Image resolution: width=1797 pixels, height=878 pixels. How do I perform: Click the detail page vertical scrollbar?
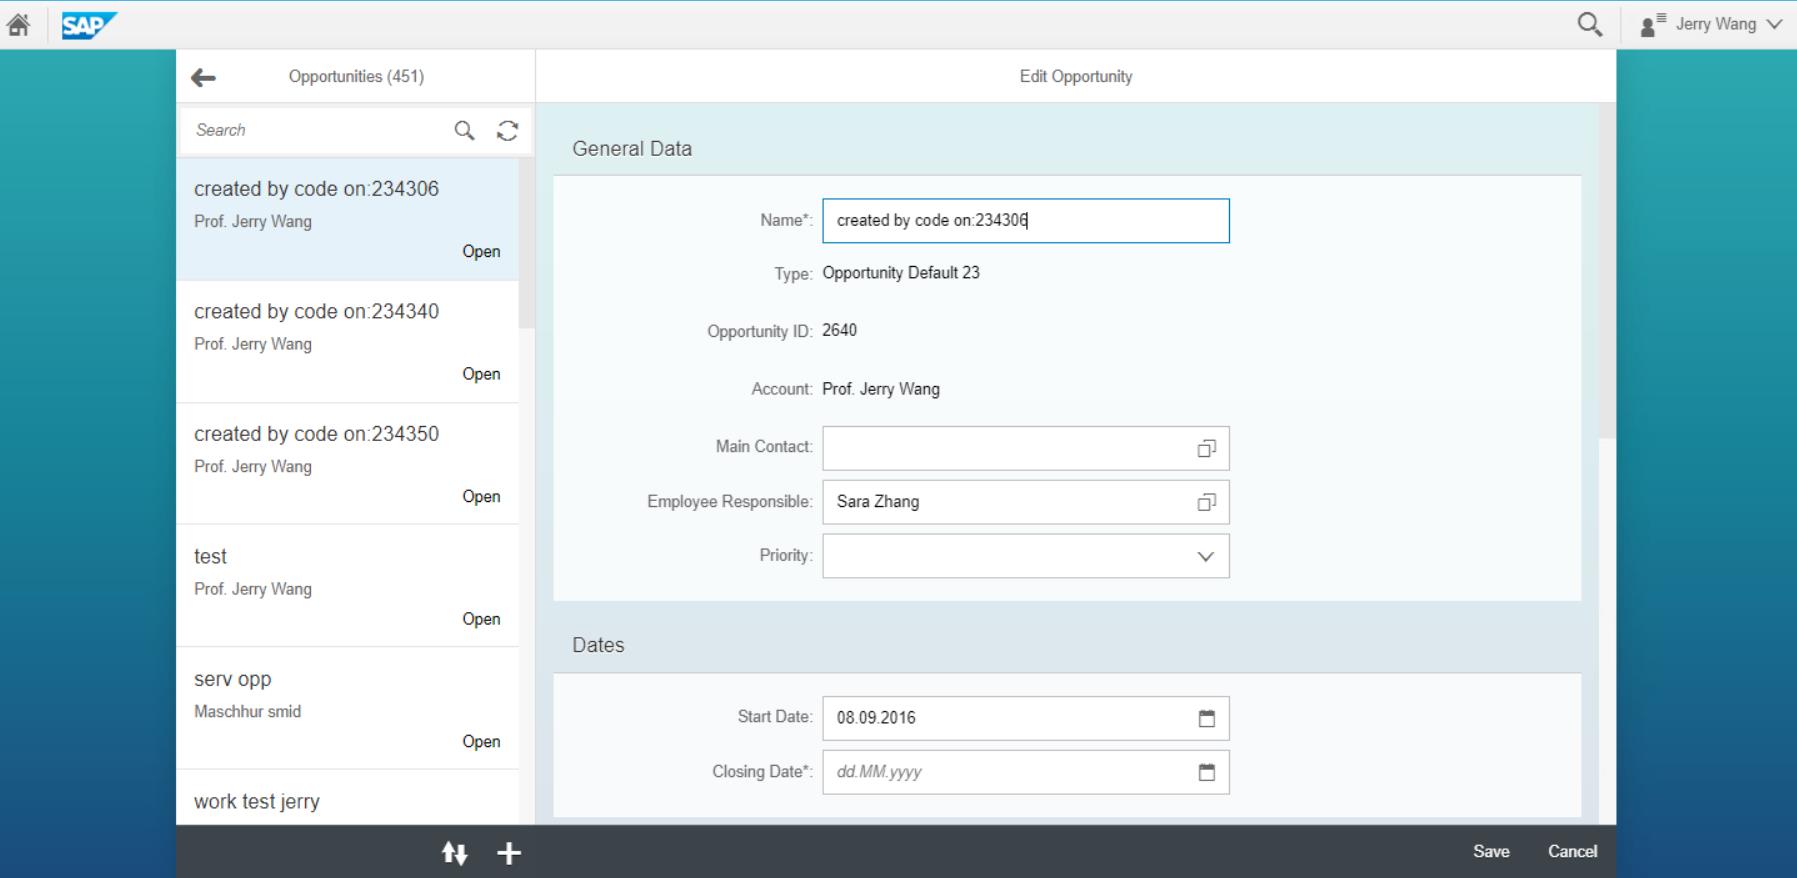[x=1607, y=272]
